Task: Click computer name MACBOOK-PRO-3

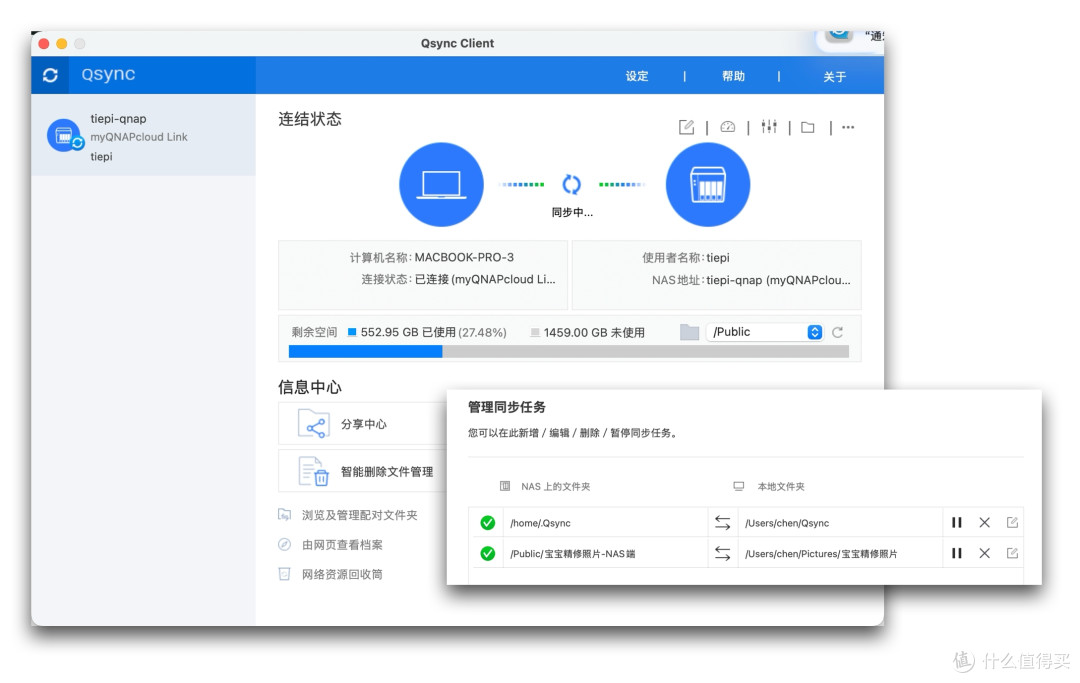Action: tap(464, 257)
